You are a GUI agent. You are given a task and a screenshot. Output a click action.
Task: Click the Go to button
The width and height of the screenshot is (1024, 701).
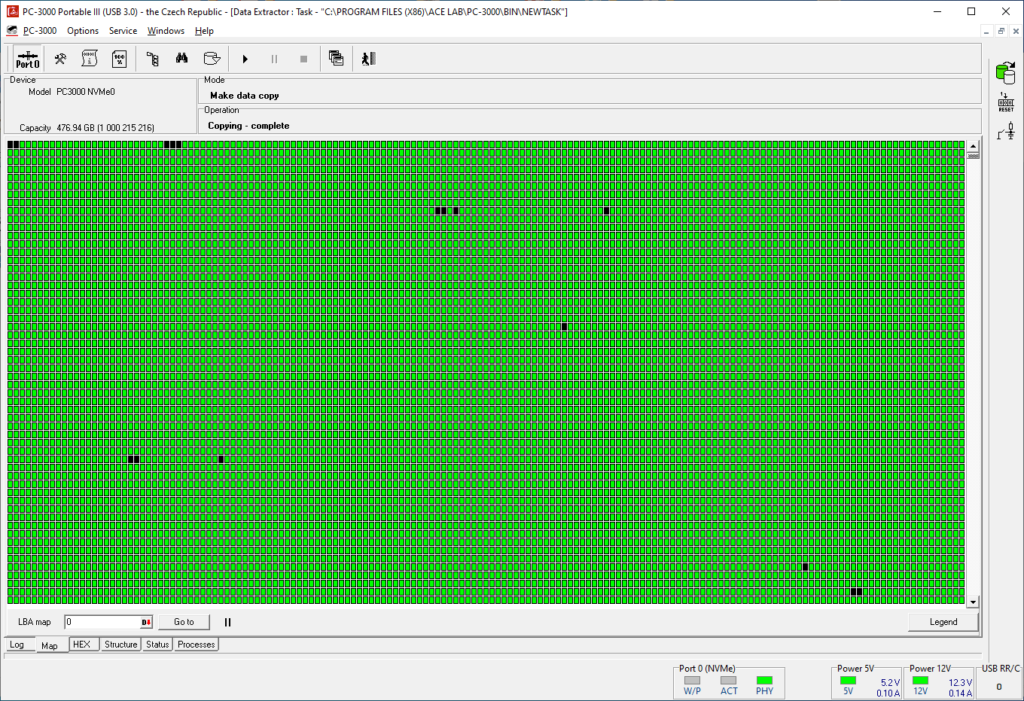point(184,622)
